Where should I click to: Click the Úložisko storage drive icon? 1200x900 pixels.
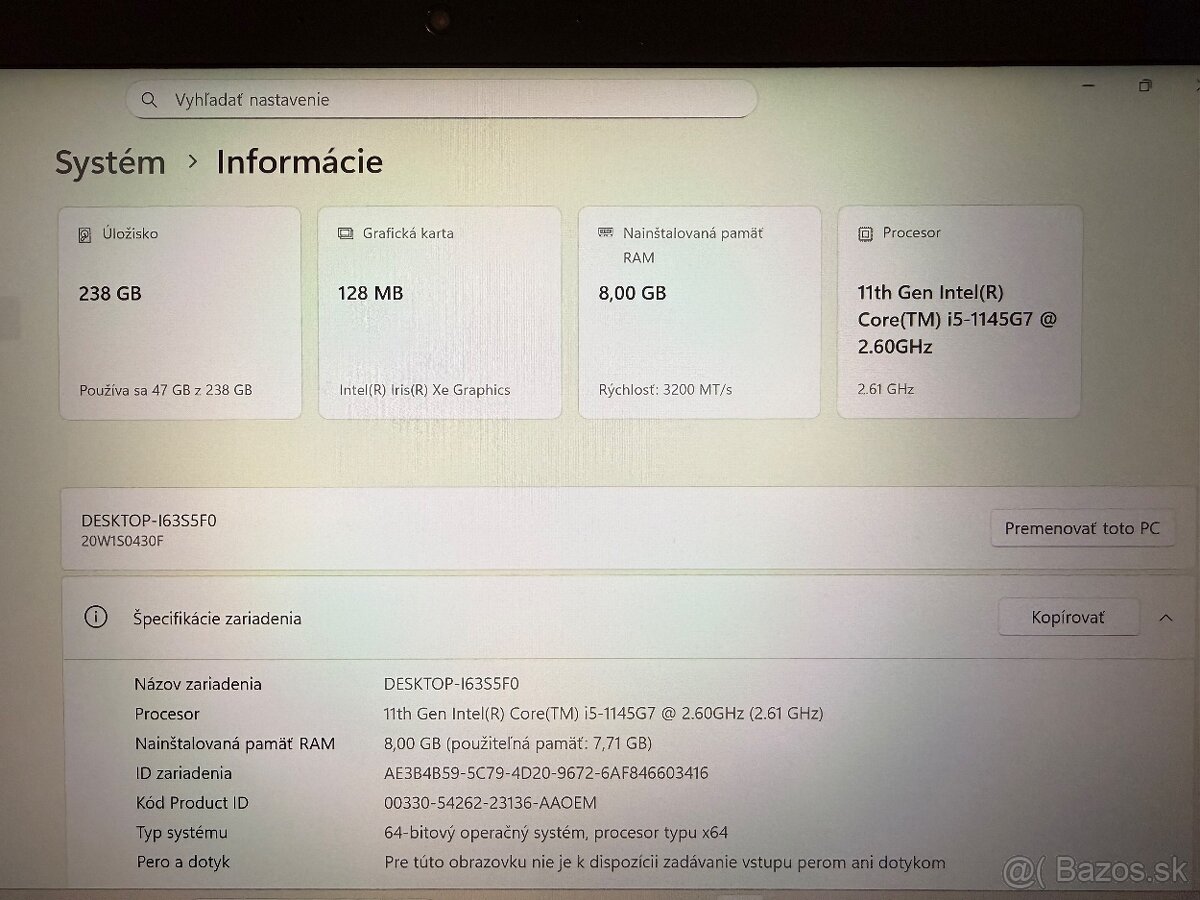[85, 233]
